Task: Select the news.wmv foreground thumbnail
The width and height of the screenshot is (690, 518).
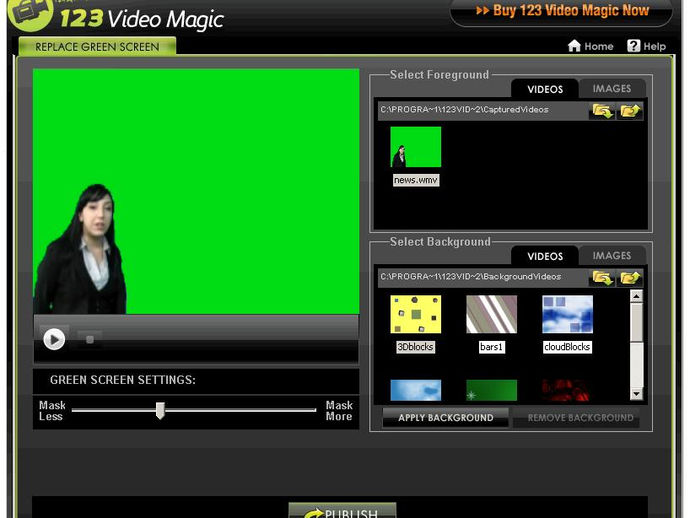Action: (x=415, y=147)
